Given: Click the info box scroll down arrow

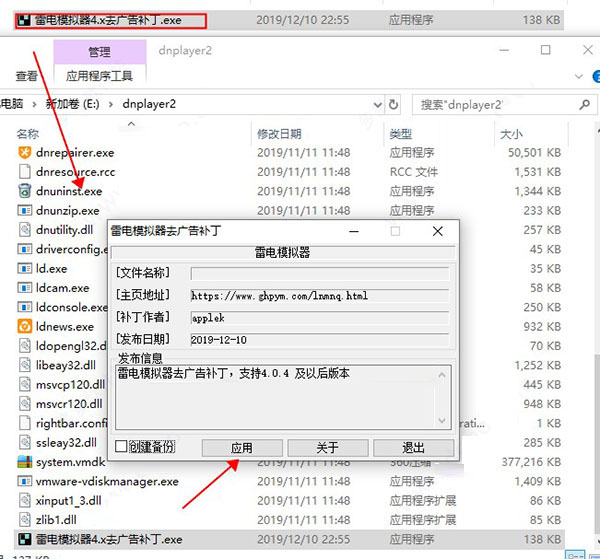Looking at the screenshot, I should tap(442, 421).
